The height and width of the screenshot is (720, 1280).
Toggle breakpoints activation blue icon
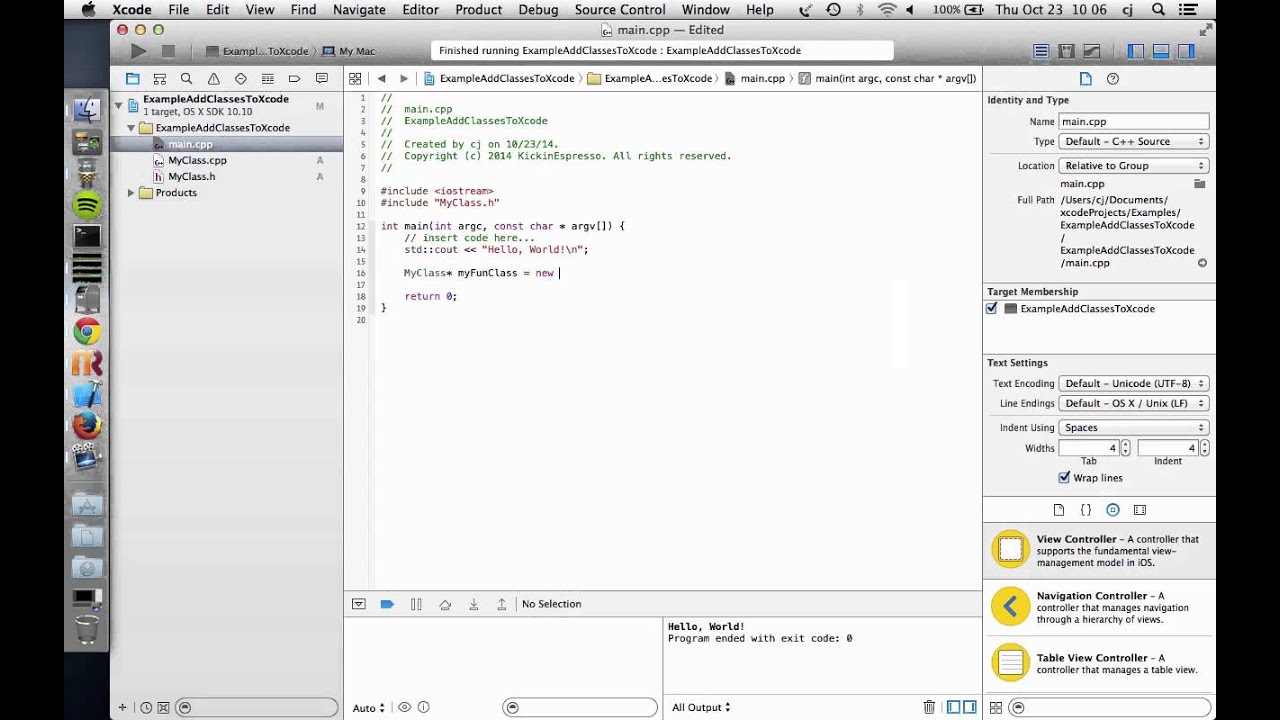pyautogui.click(x=387, y=604)
